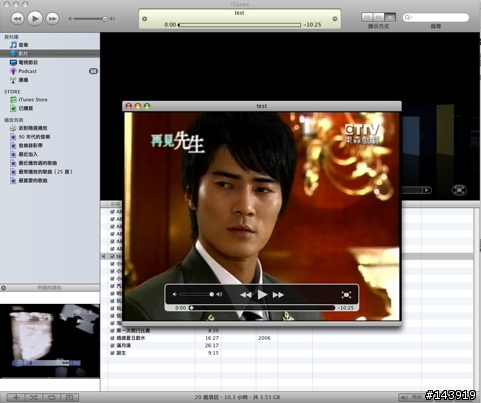Click the "2006" year cell
Viewport: 481px width, 403px height.
pos(264,338)
